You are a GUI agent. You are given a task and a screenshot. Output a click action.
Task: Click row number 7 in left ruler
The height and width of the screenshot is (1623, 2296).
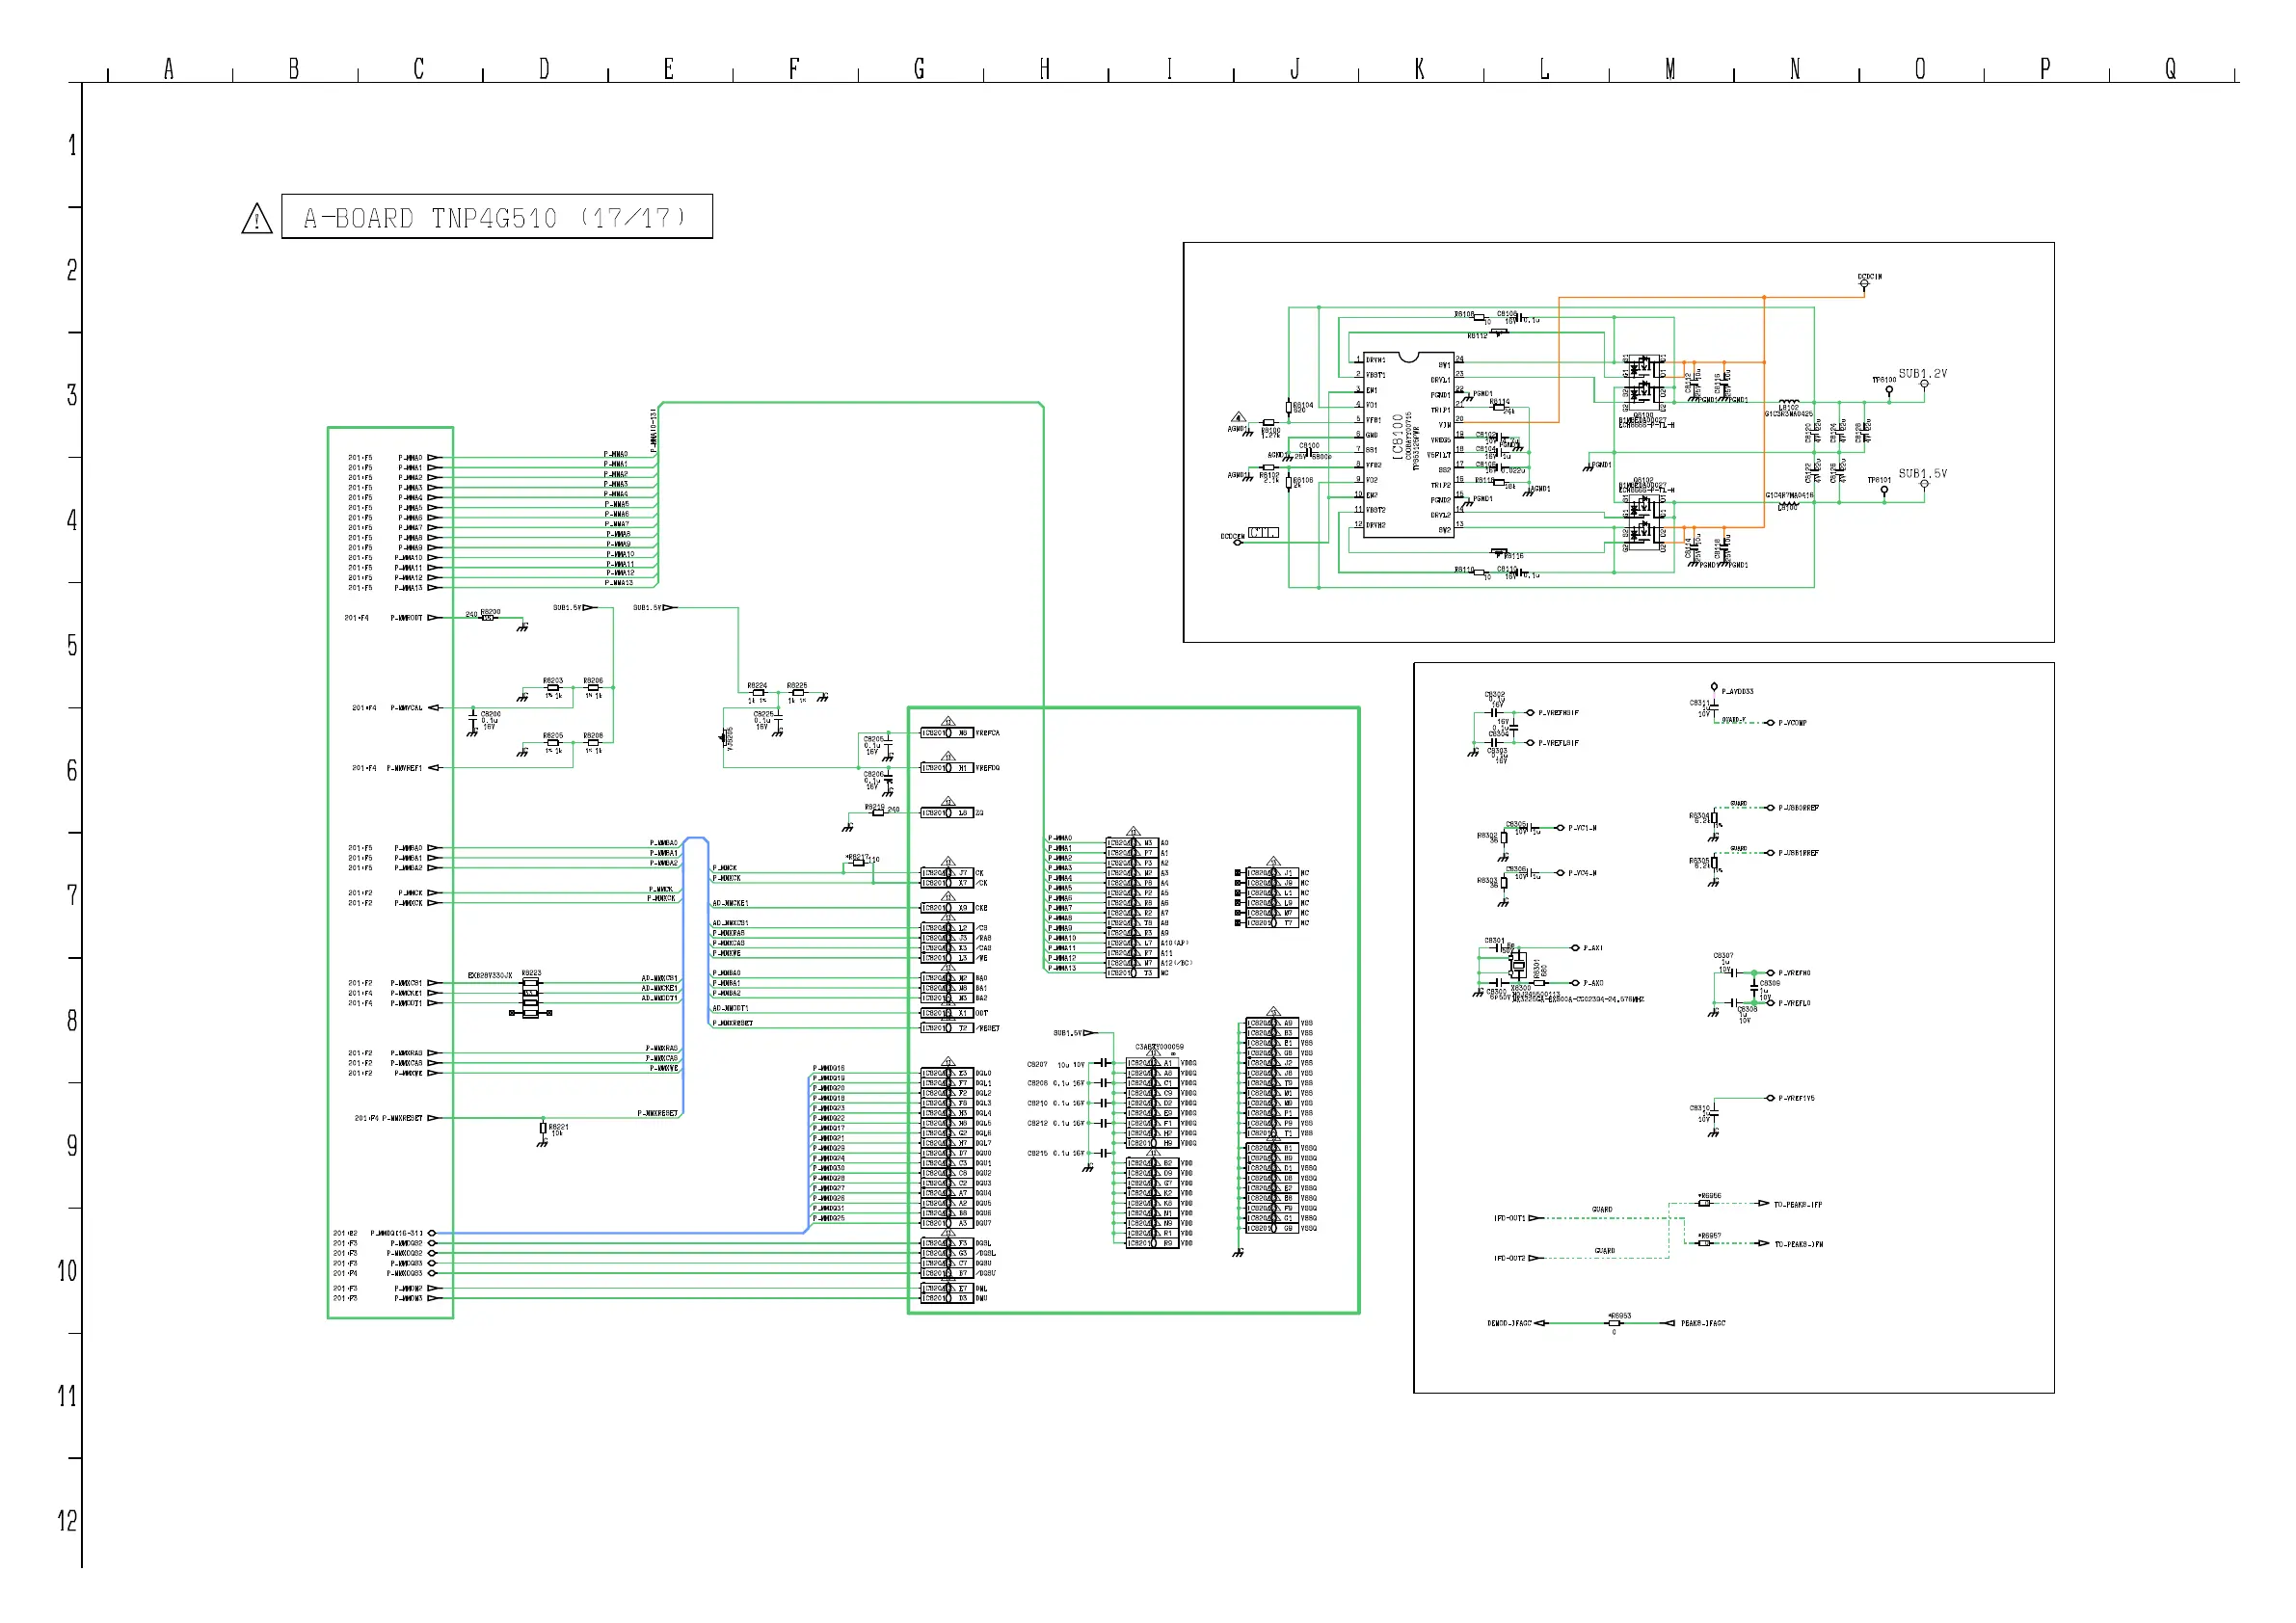coord(72,895)
